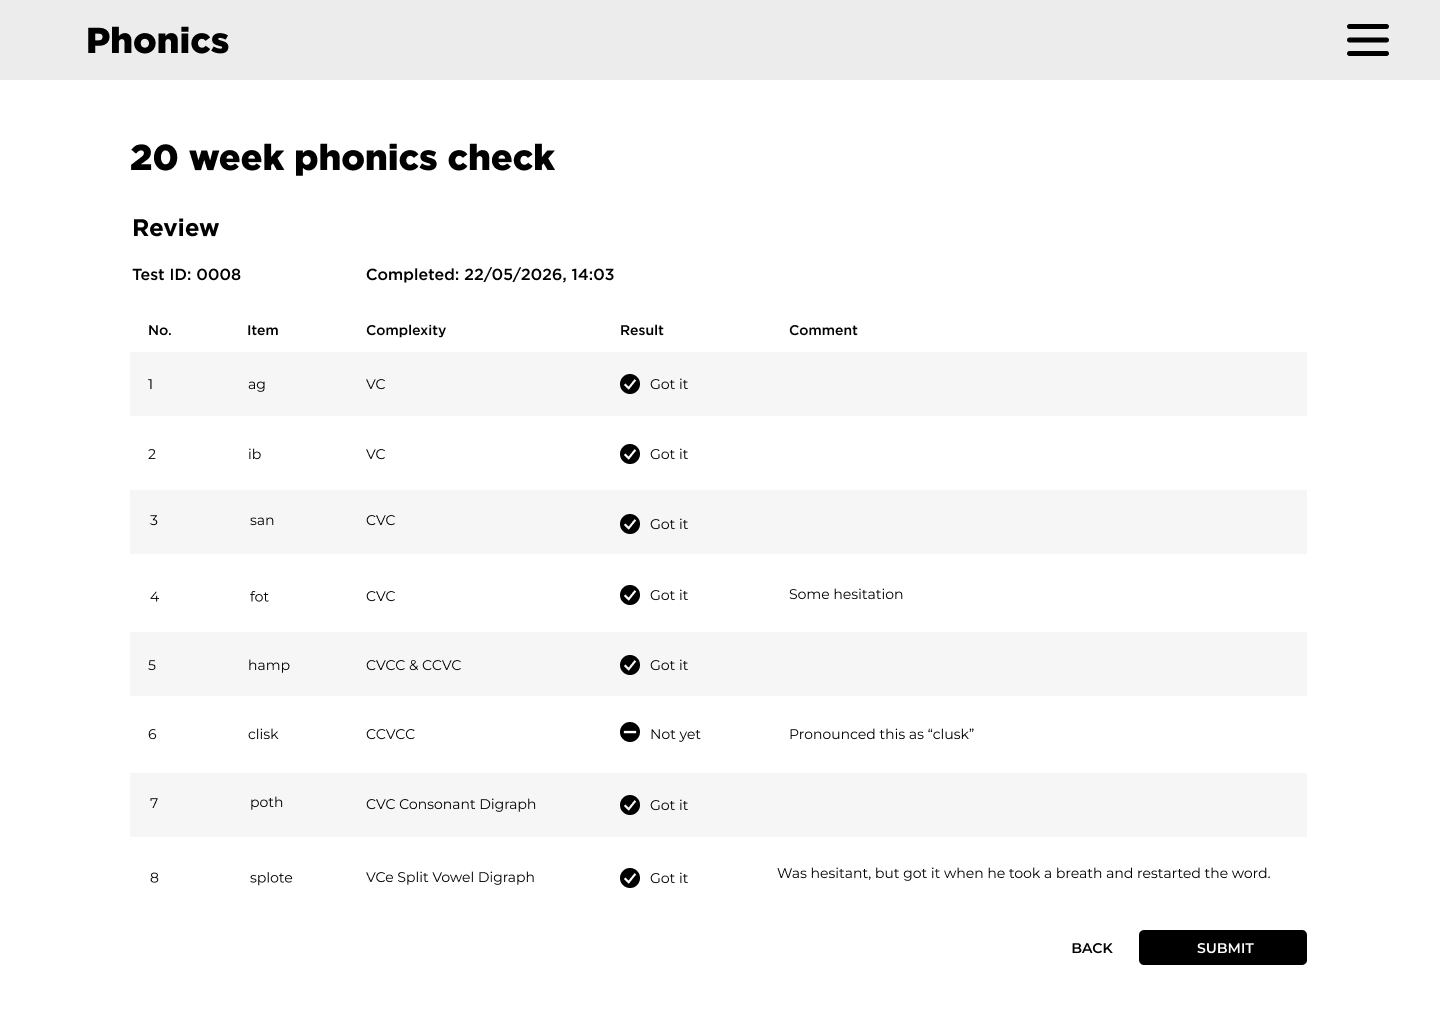Open the hamburger menu
The width and height of the screenshot is (1440, 1024).
(x=1367, y=40)
